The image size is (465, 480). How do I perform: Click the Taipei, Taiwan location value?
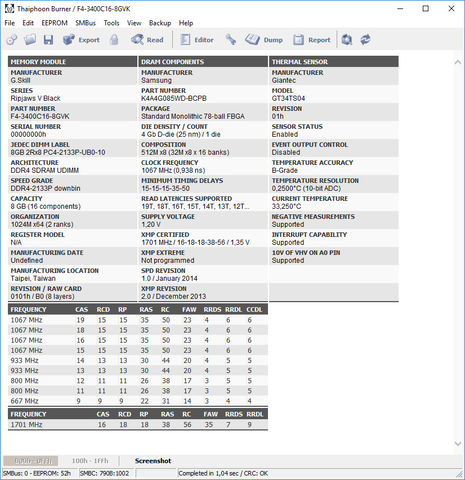point(33,278)
